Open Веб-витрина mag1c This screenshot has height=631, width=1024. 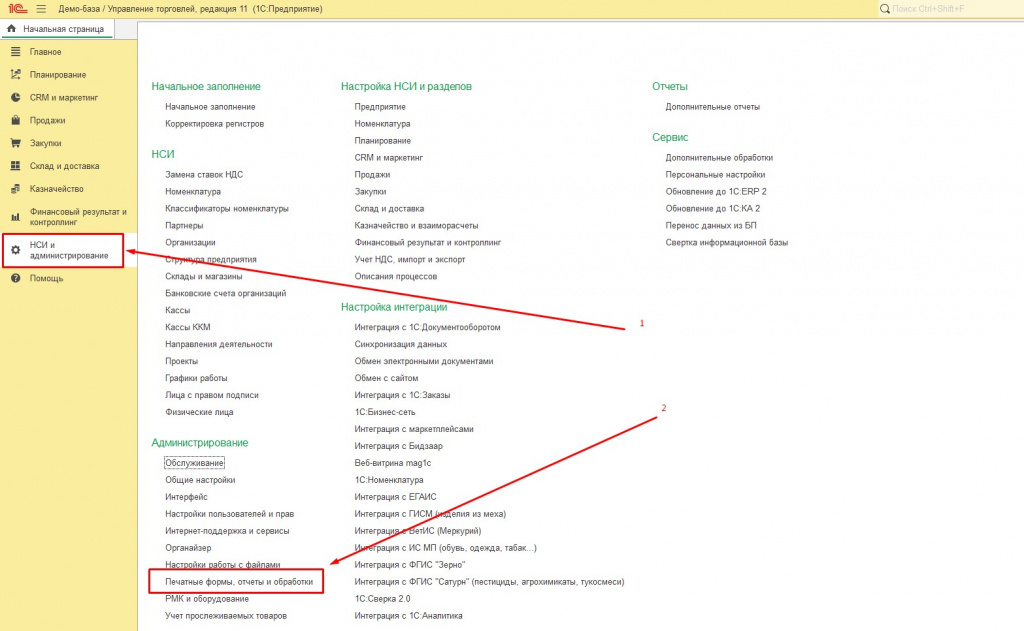[392, 463]
